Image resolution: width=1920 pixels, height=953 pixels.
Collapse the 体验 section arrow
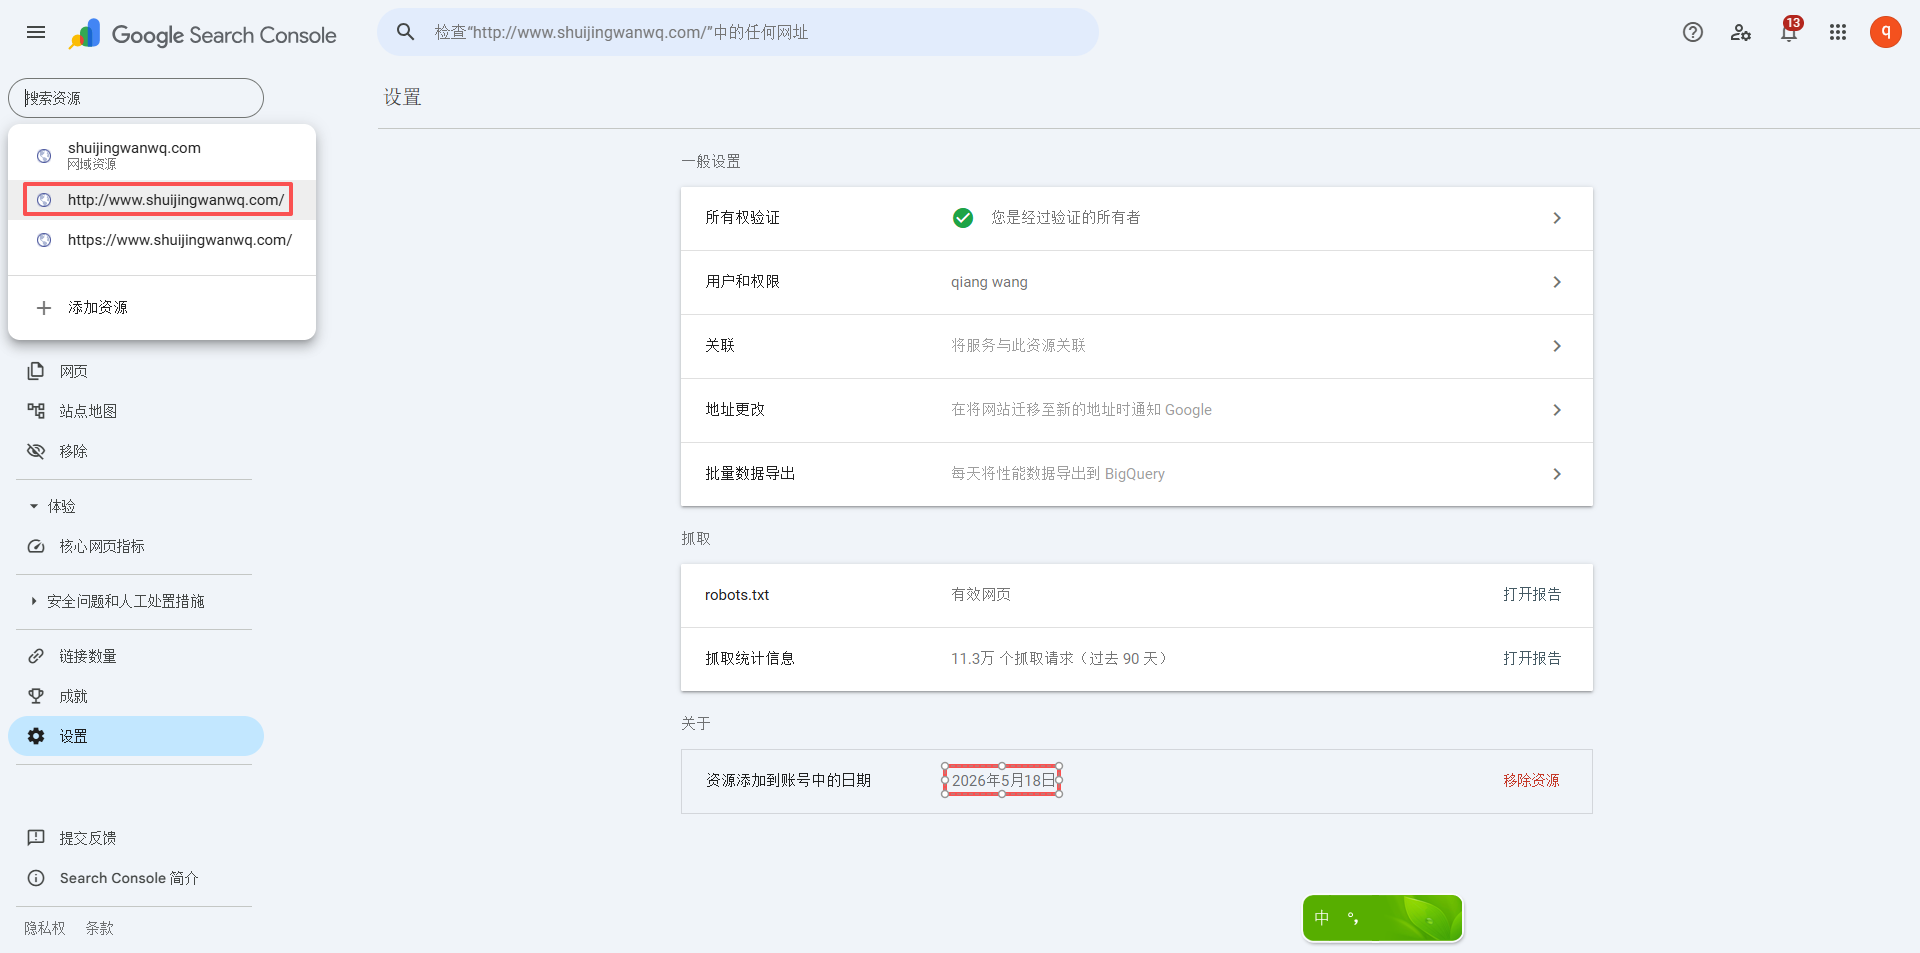click(x=34, y=506)
